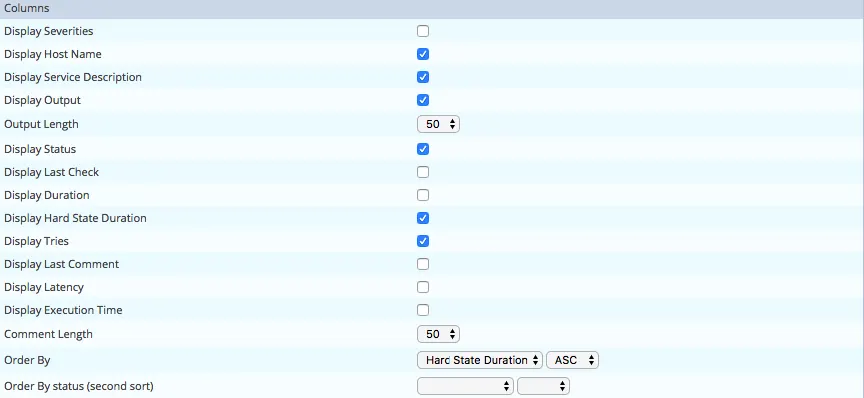Click the Display Service Description label
This screenshot has width=864, height=398.
click(73, 77)
